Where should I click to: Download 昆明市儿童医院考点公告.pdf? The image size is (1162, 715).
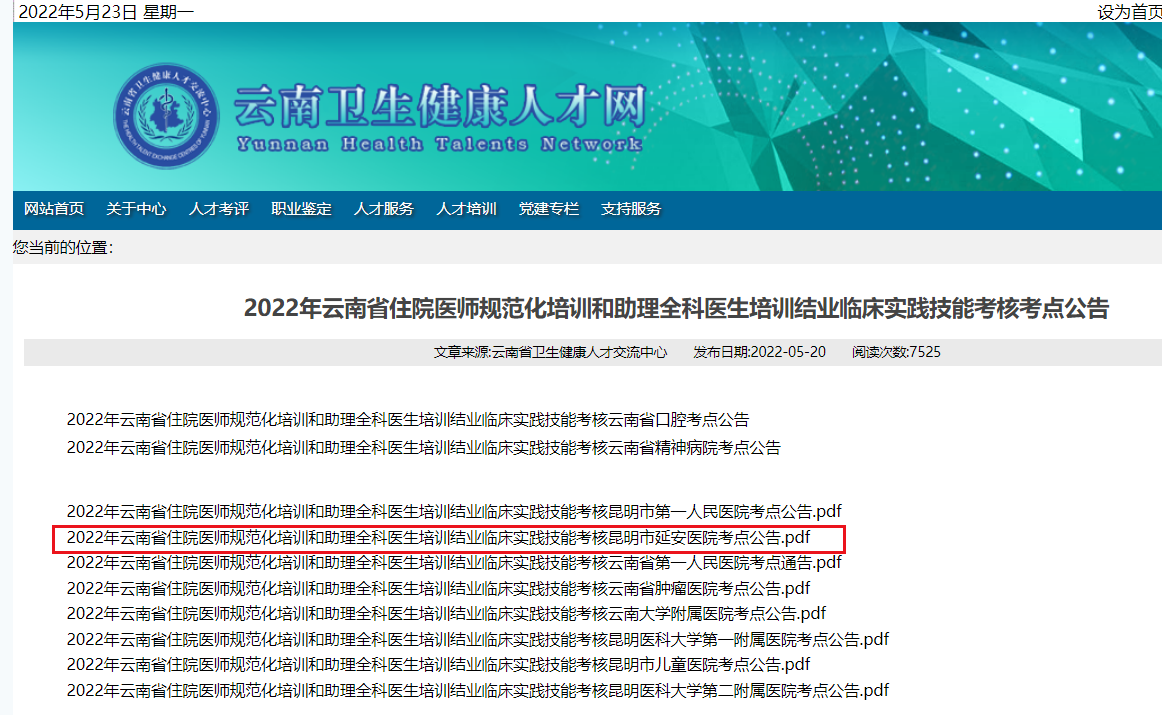click(x=438, y=664)
